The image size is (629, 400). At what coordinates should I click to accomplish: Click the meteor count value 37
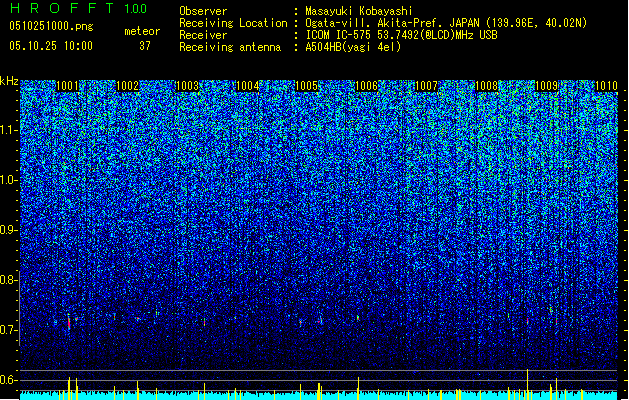point(145,46)
